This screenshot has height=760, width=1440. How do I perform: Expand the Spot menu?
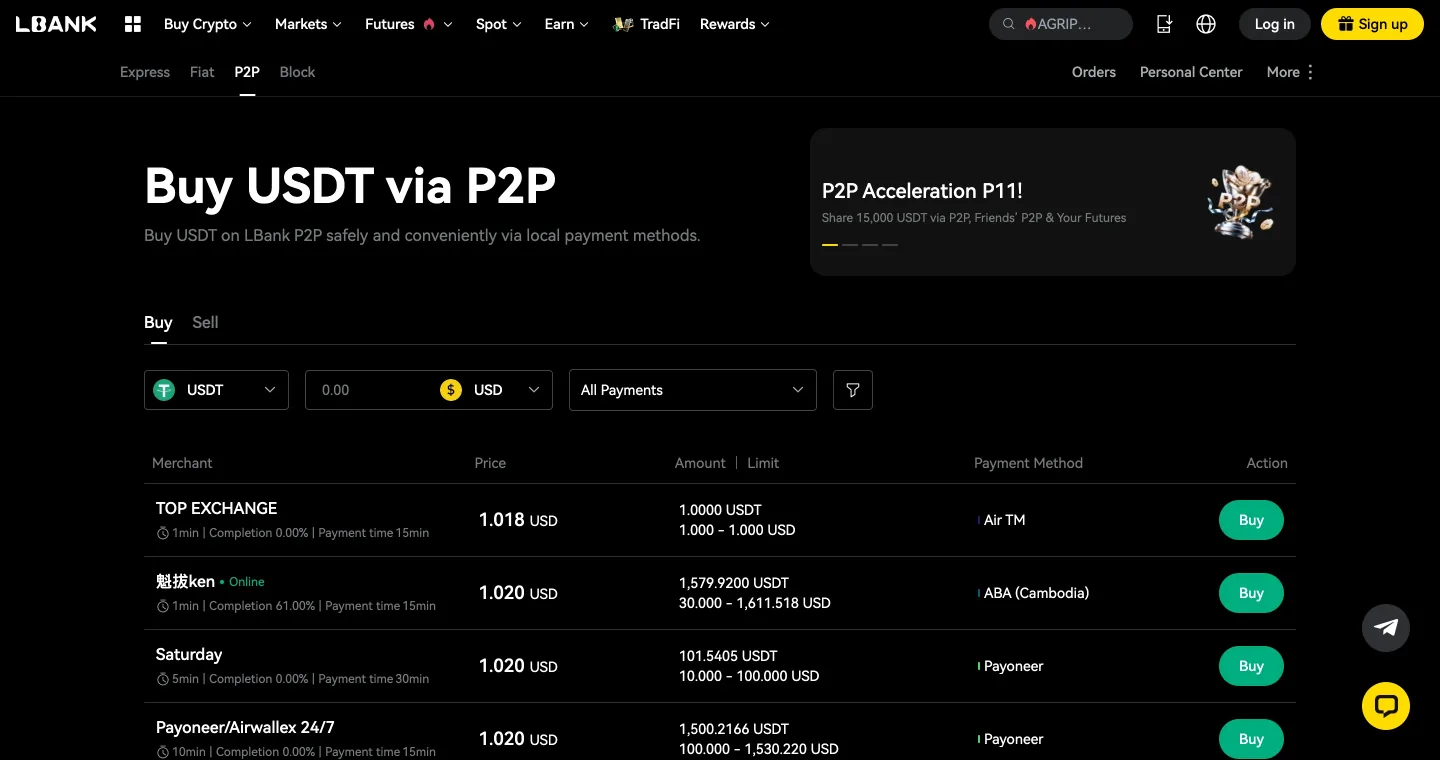coord(498,24)
